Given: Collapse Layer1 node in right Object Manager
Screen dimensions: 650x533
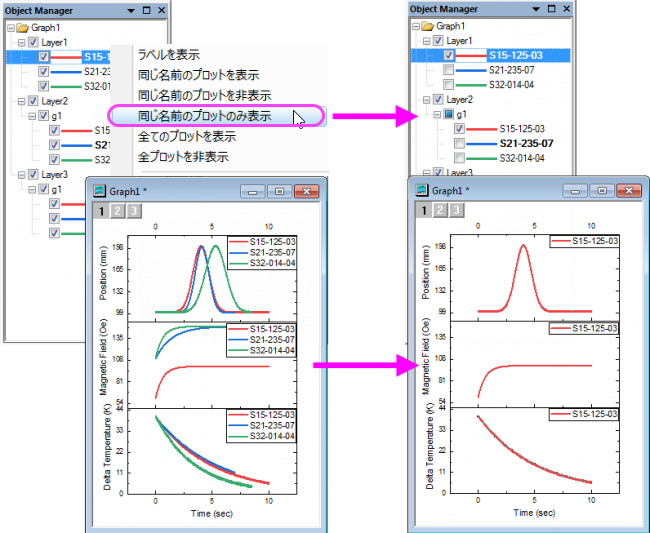Looking at the screenshot, I should (x=427, y=41).
